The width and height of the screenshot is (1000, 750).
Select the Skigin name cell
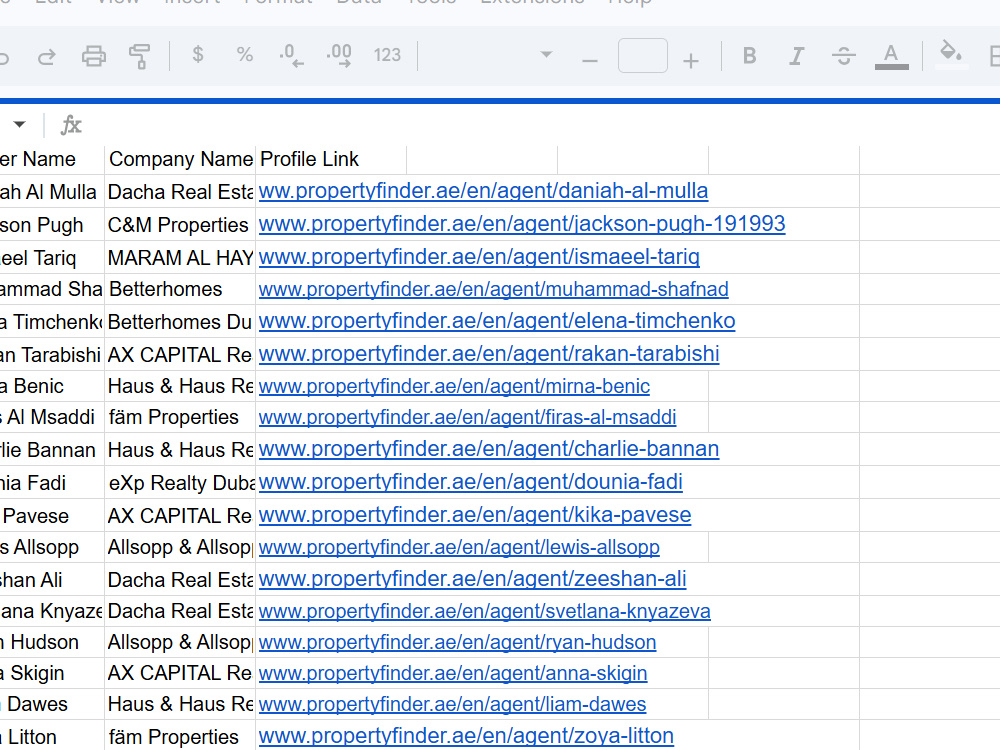tap(52, 673)
